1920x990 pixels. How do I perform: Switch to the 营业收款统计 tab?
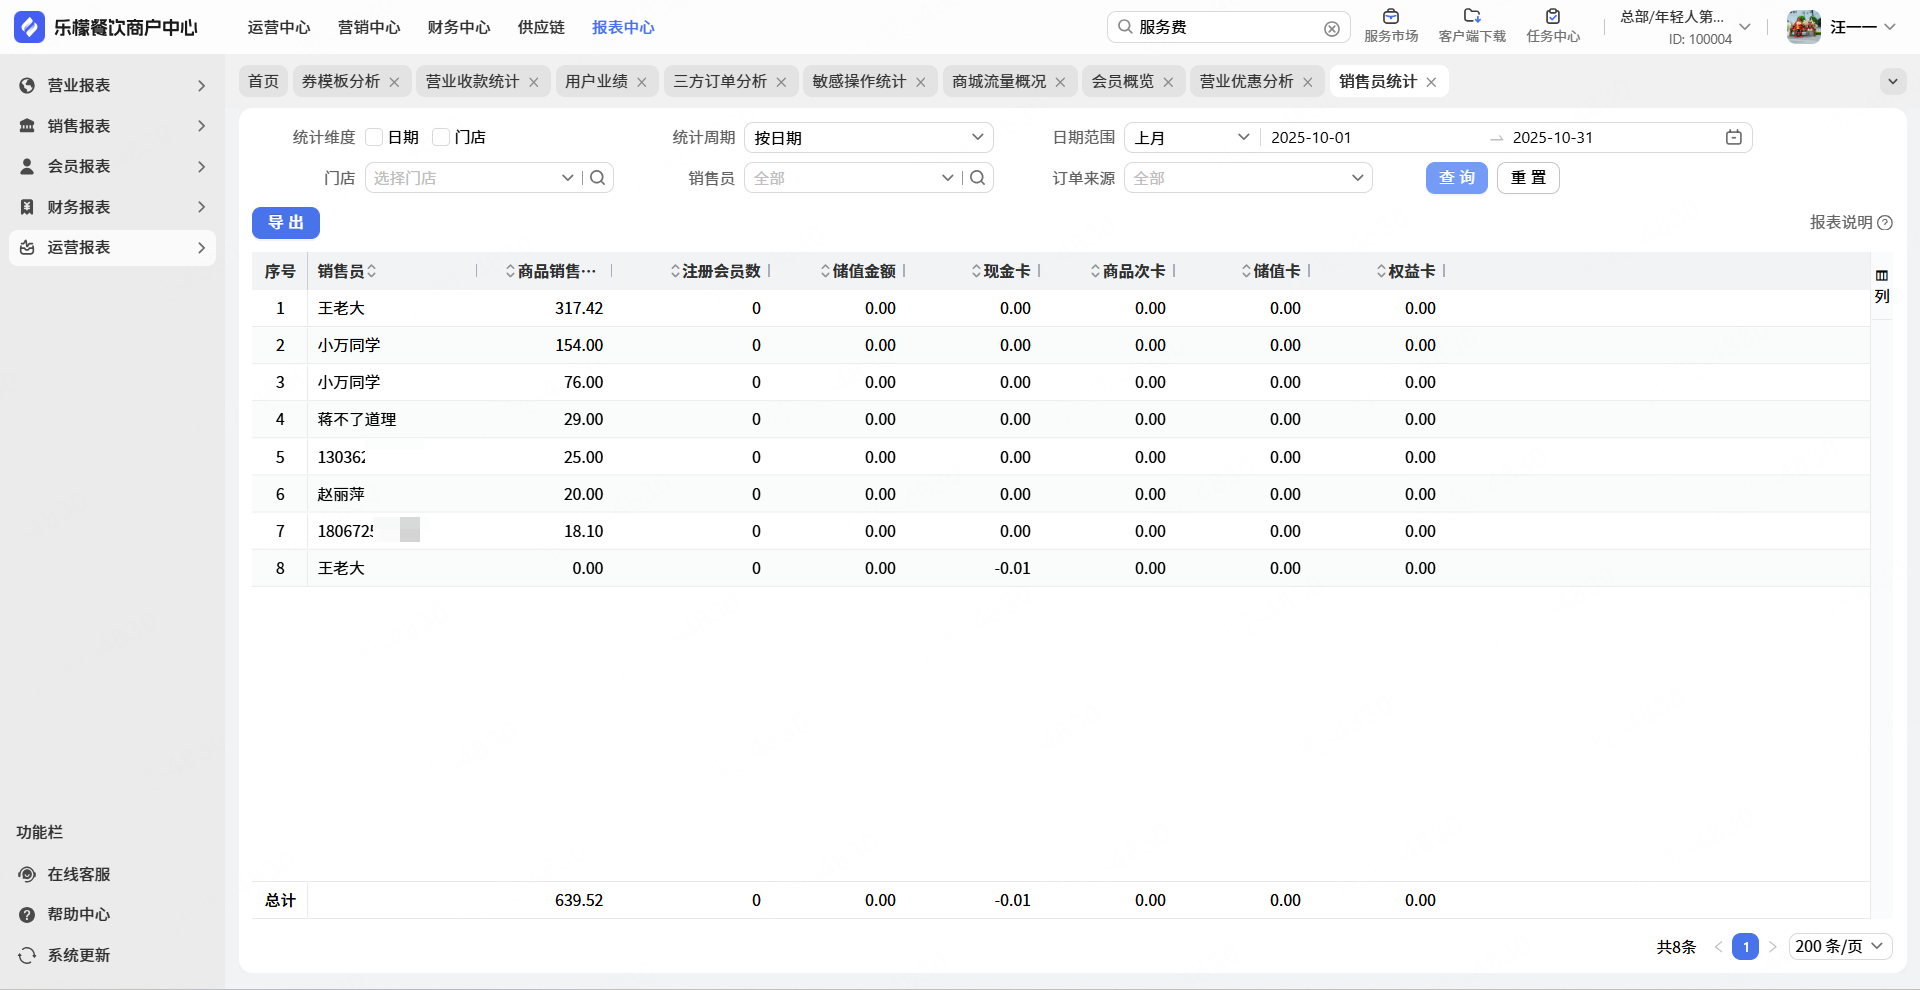point(472,82)
